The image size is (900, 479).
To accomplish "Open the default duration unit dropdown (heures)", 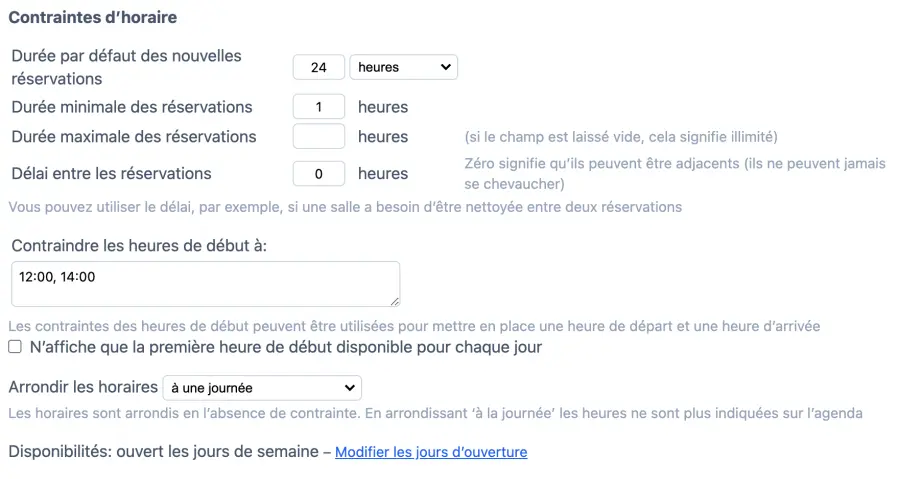I will (x=403, y=67).
